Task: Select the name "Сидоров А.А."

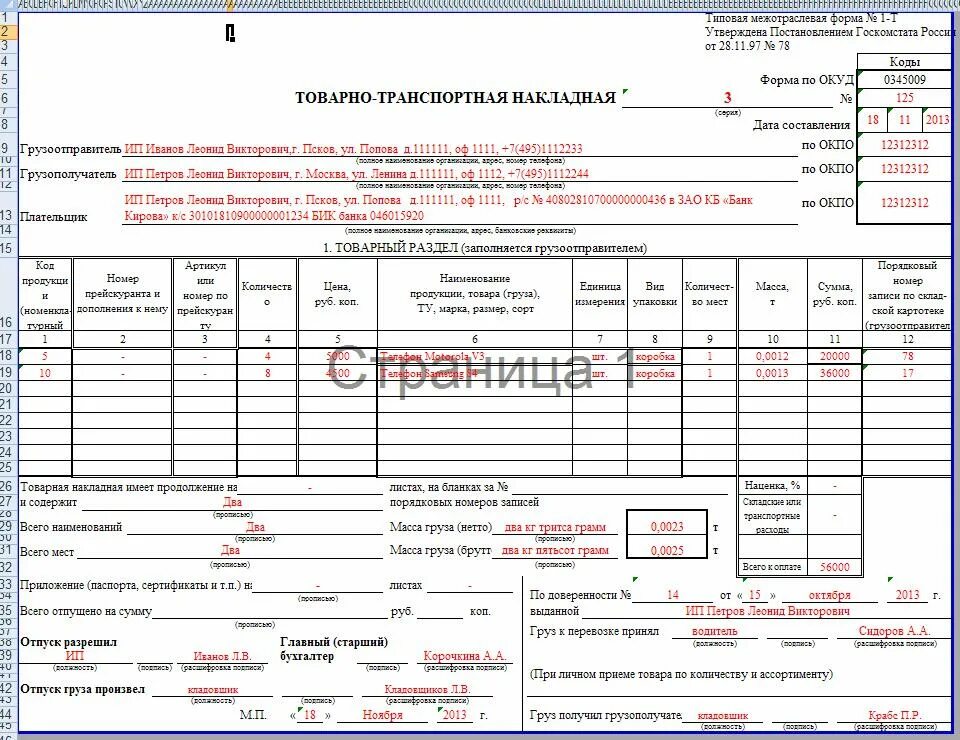Action: [894, 631]
